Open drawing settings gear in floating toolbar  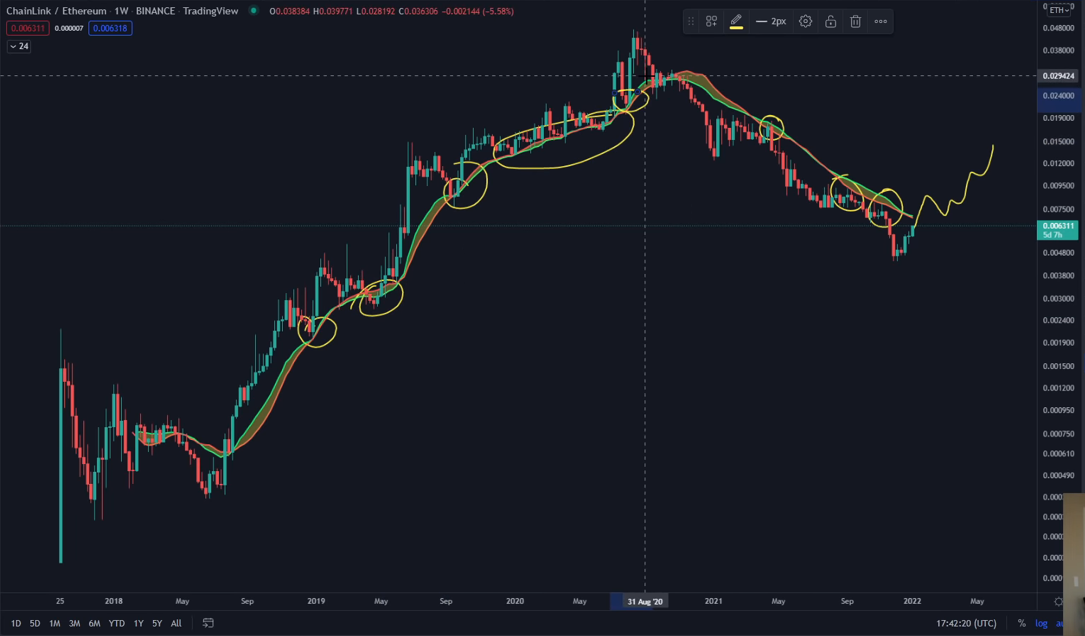[805, 21]
